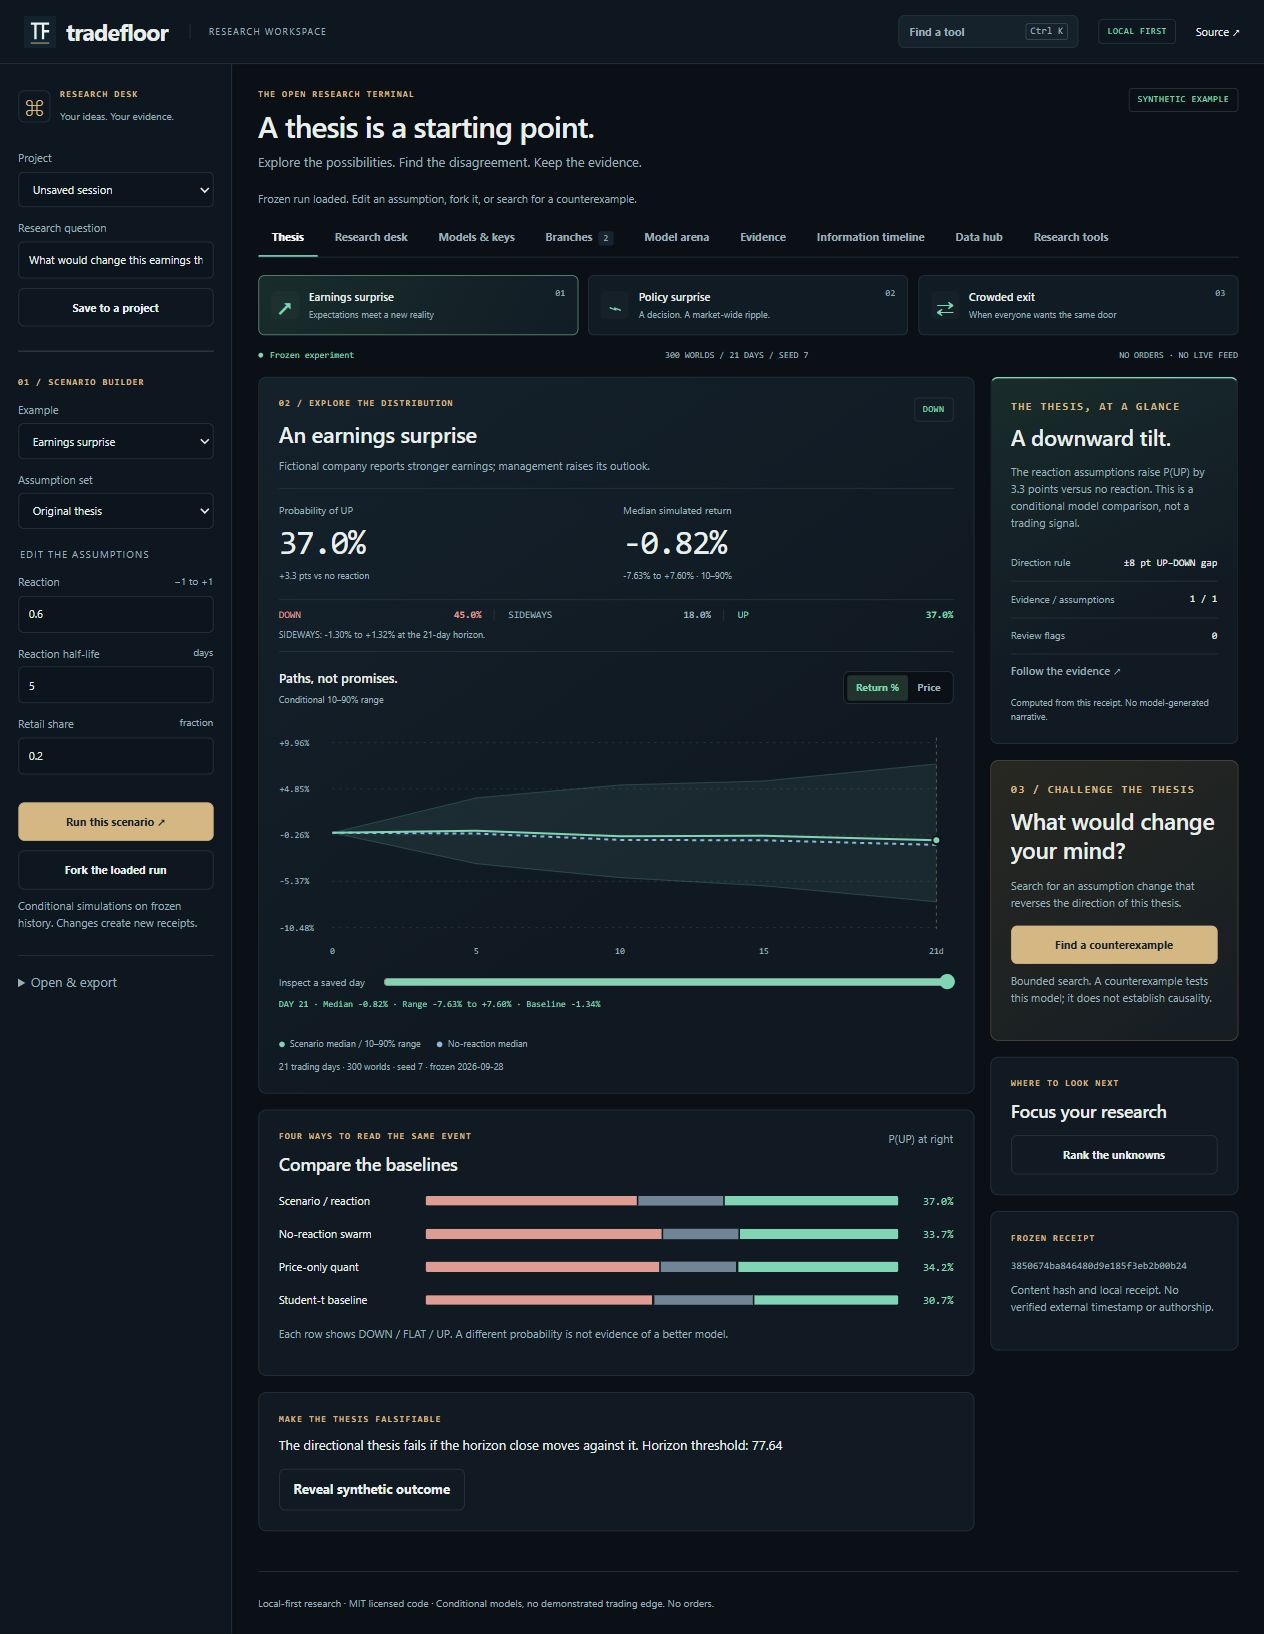Open the Example scenario dropdown
Screen dimensions: 1264x1634
tap(116, 442)
